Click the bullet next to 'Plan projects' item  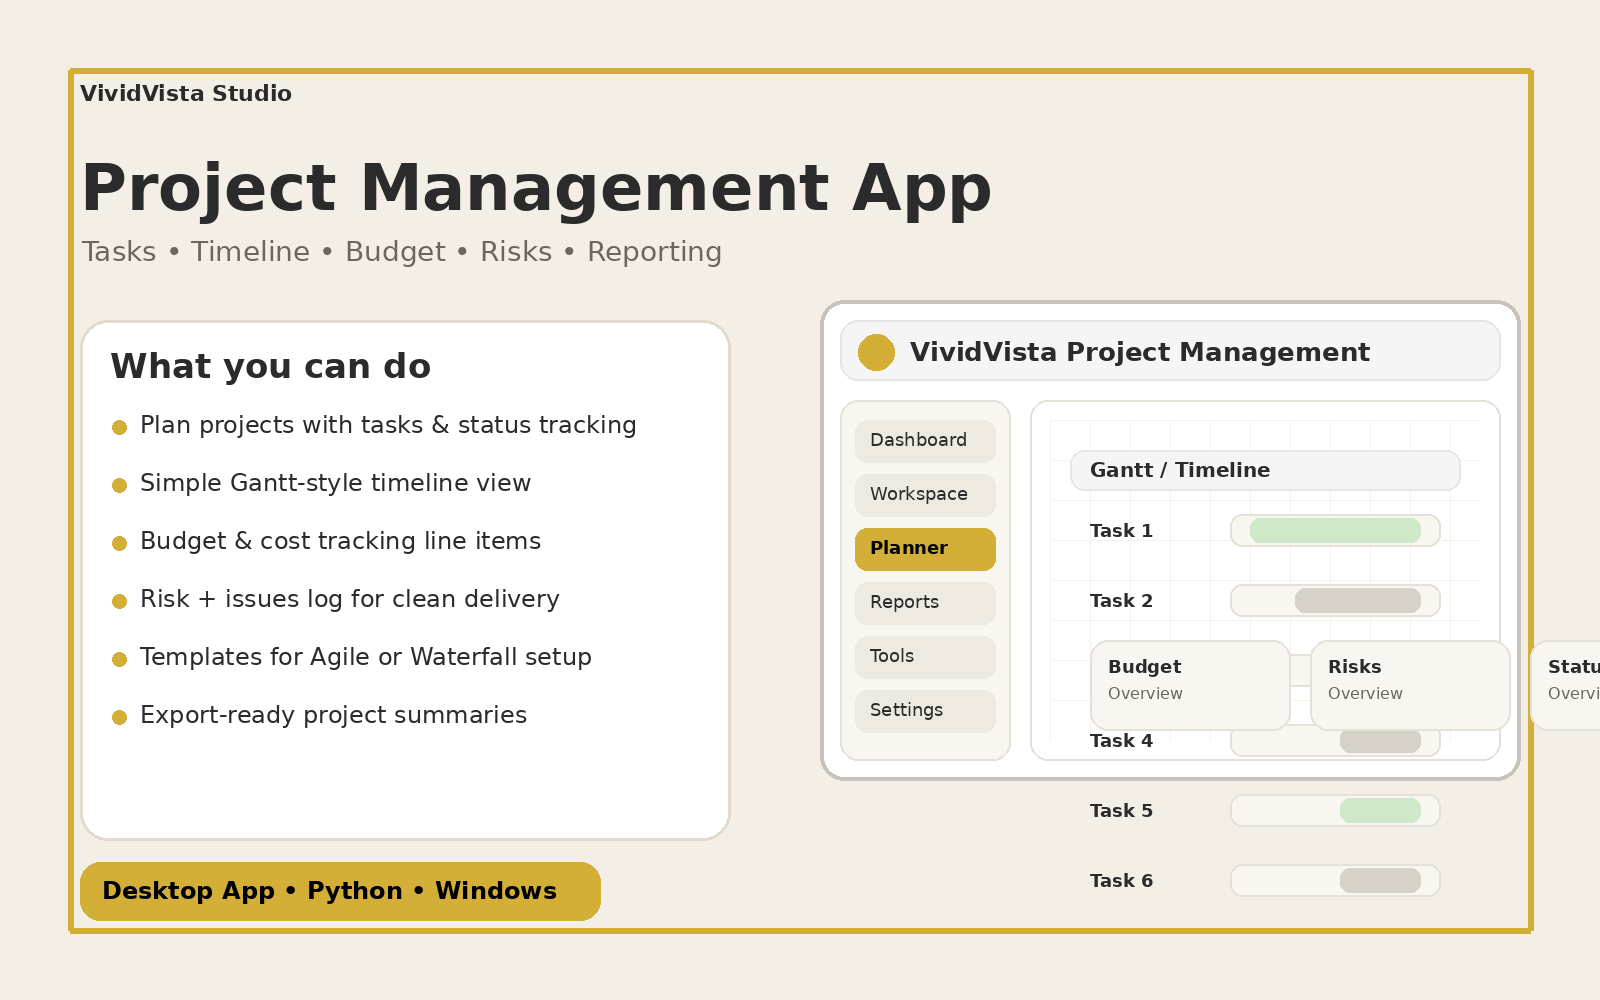click(119, 426)
